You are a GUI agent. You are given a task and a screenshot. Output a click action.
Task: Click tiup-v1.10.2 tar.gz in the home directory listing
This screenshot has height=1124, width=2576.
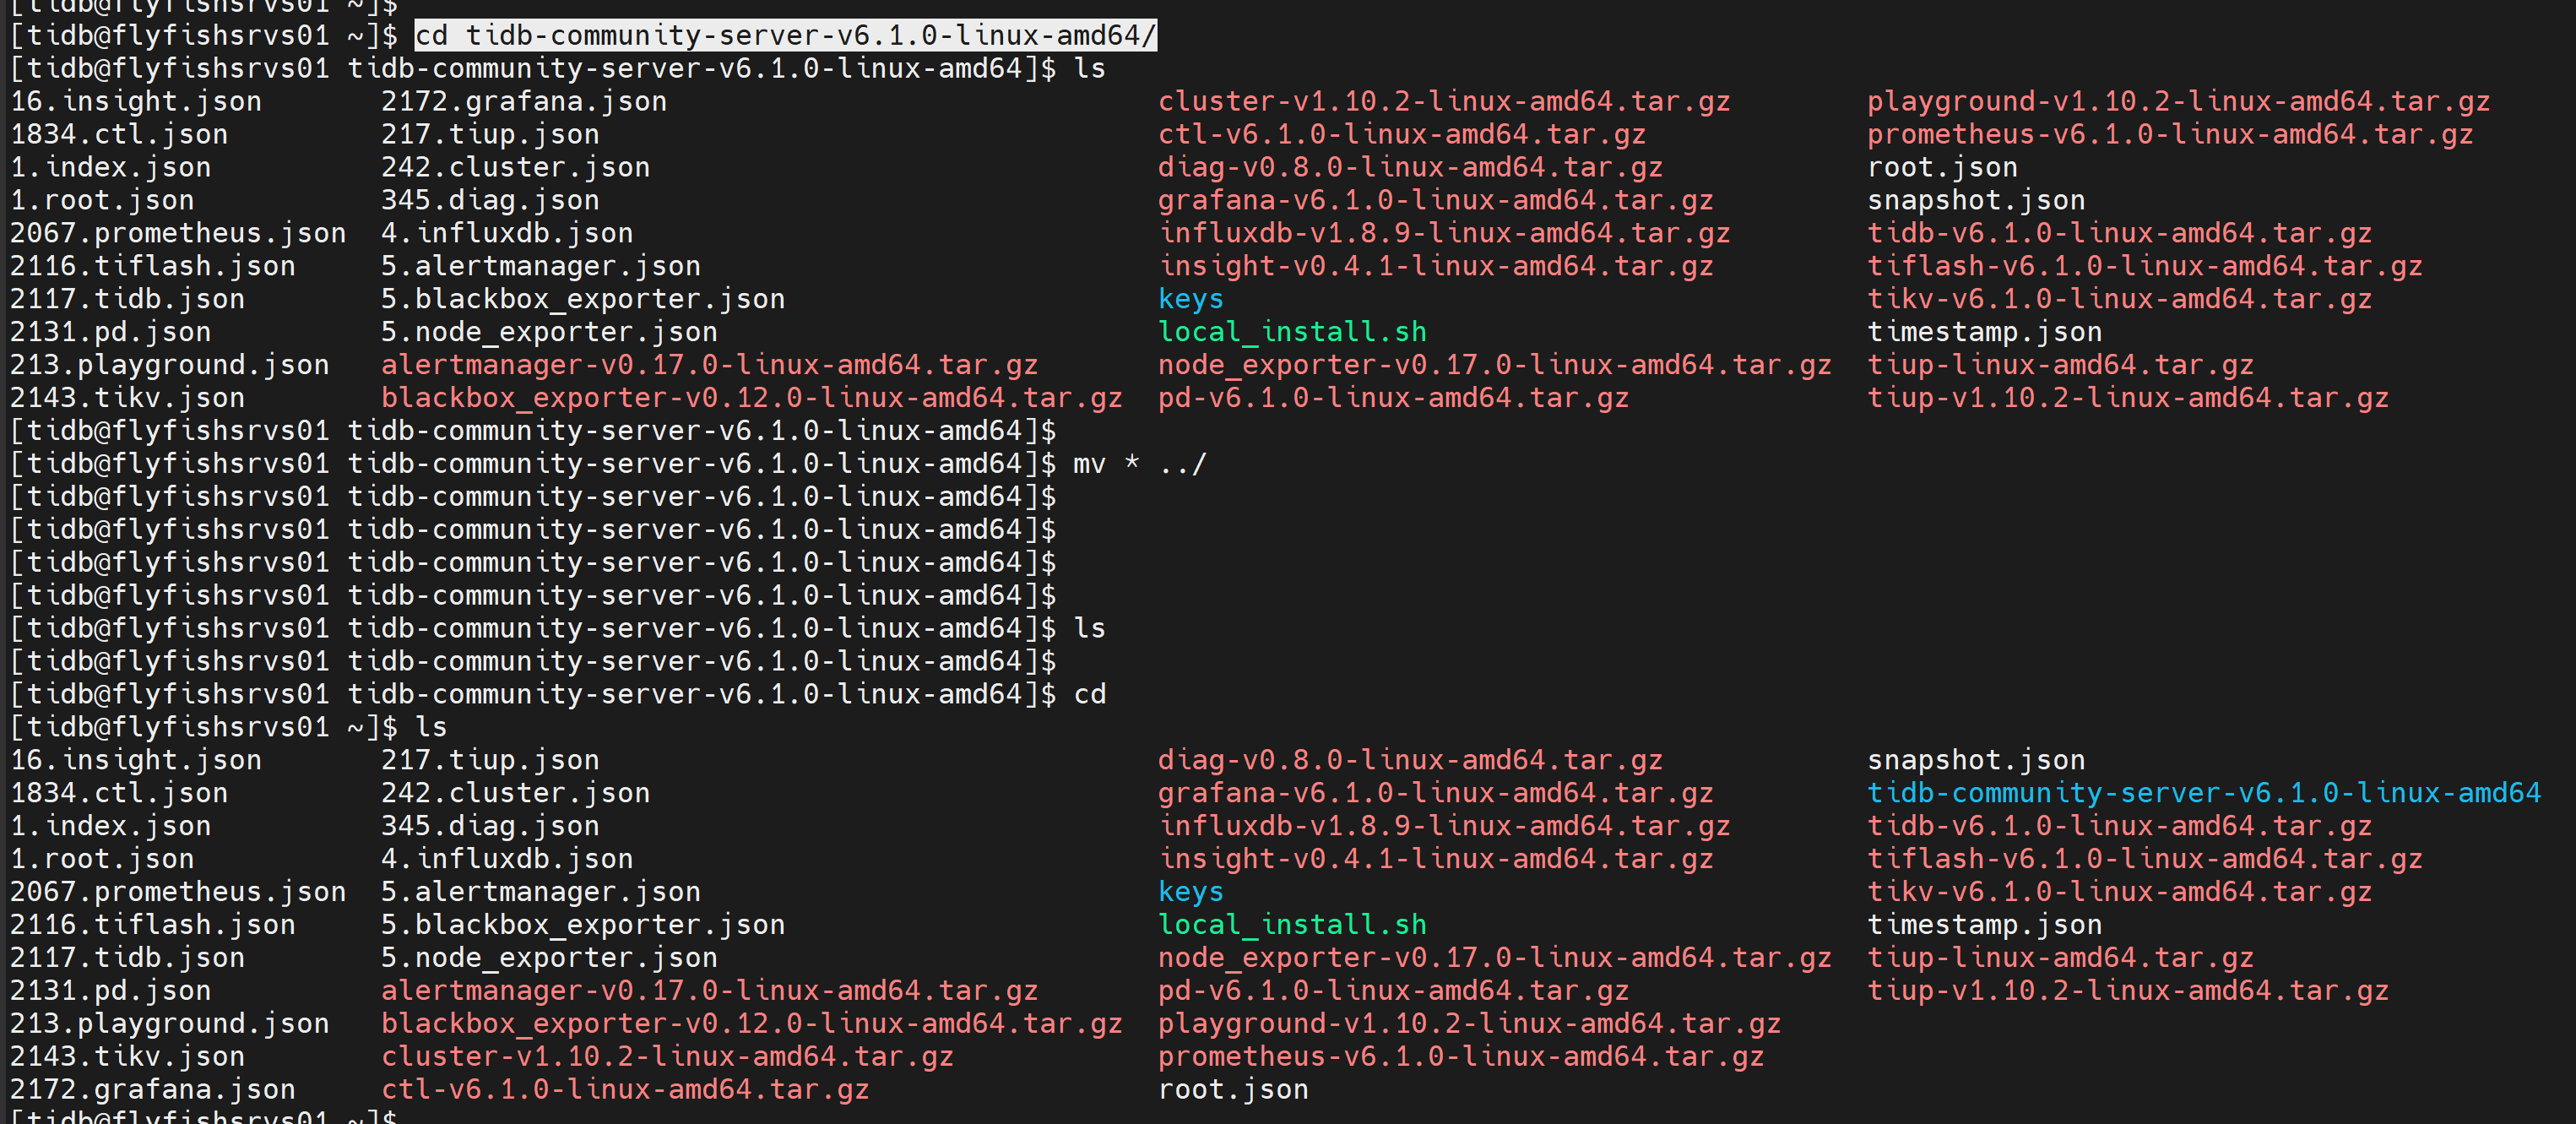2128,991
